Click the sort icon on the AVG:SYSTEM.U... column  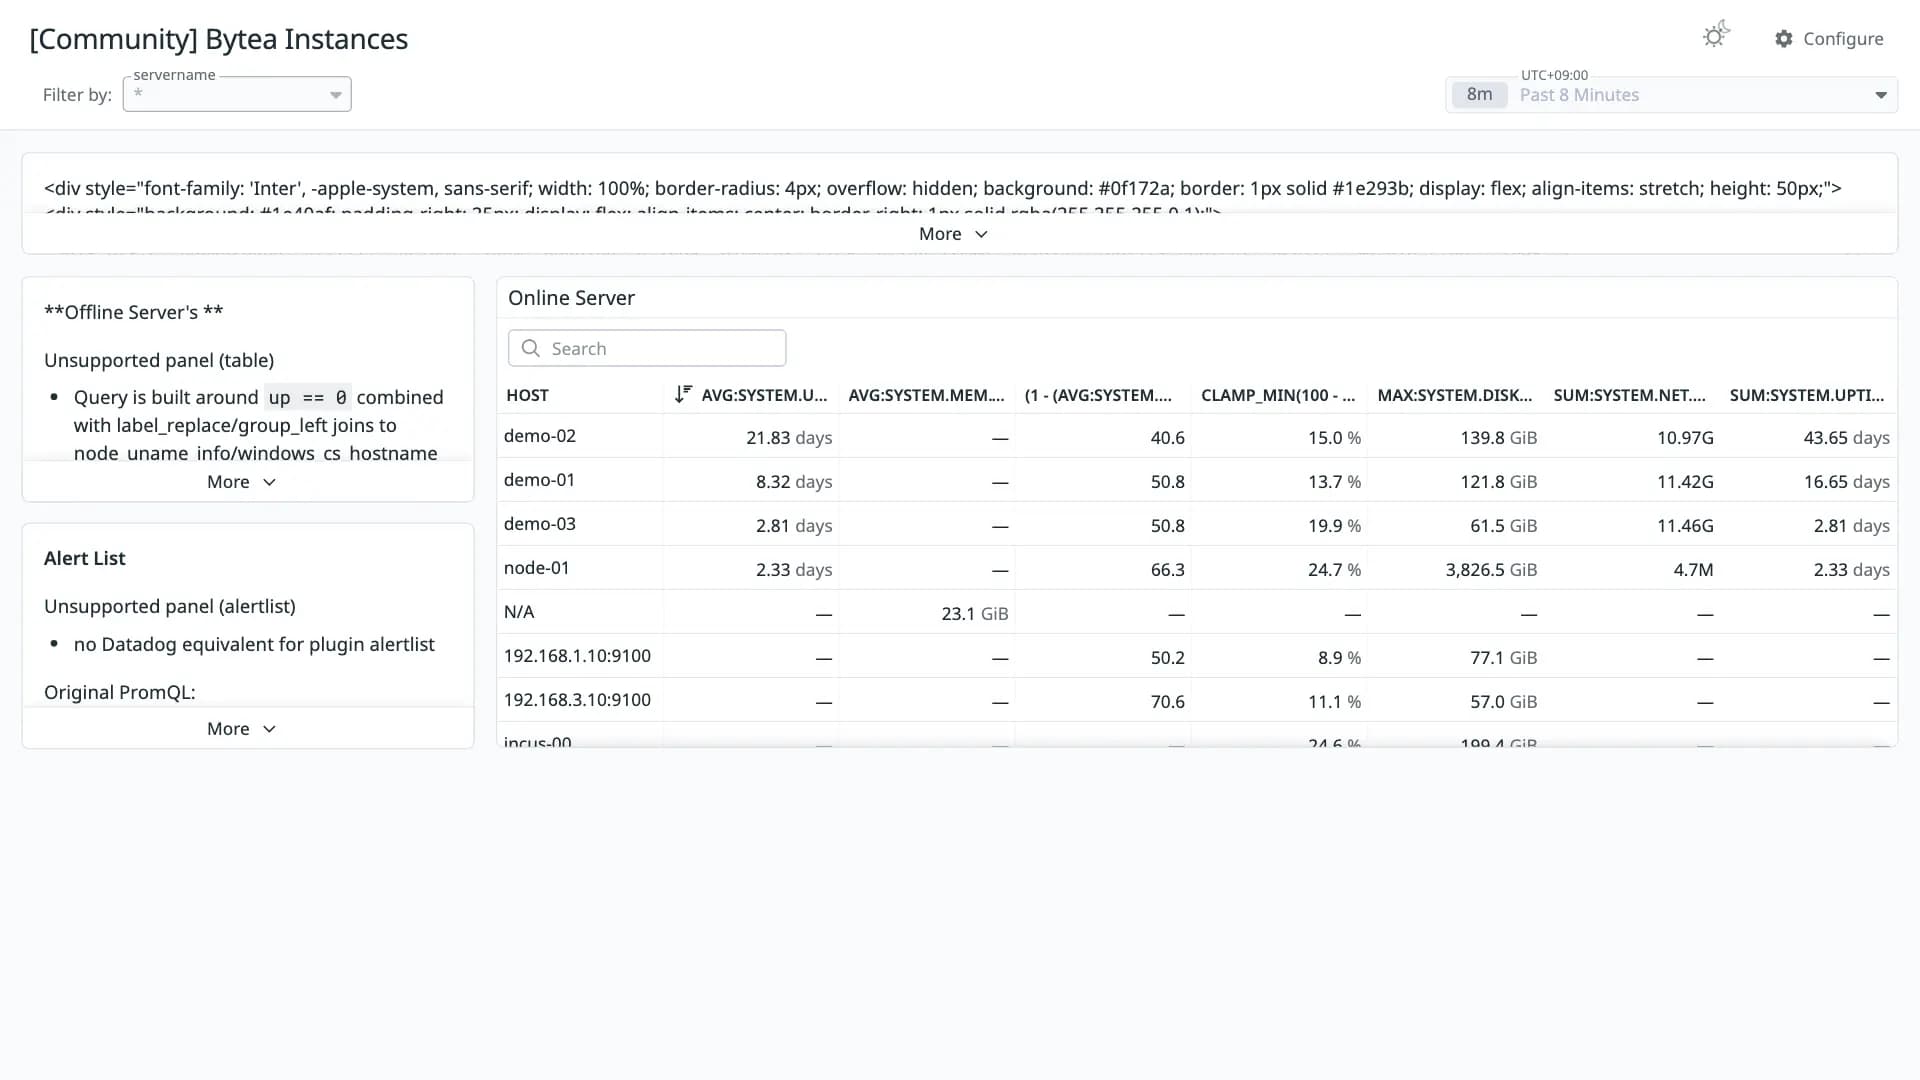683,394
